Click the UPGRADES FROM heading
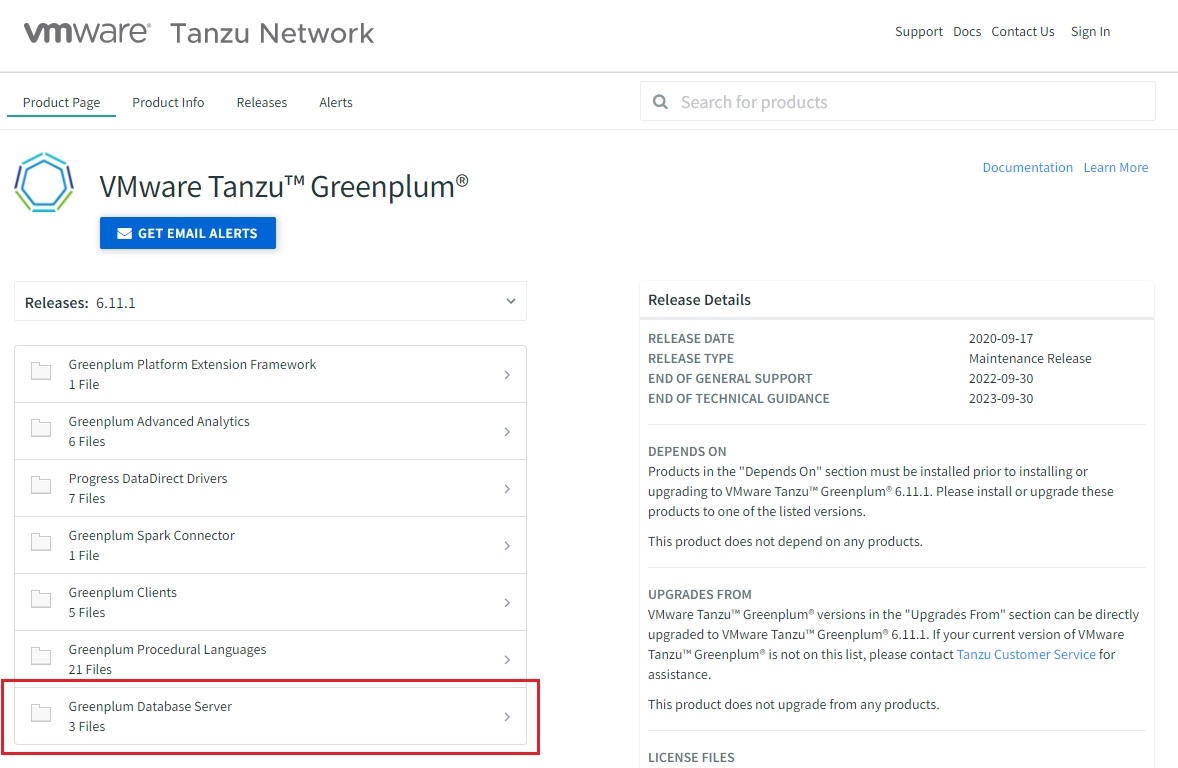This screenshot has height=768, width=1178. (x=699, y=594)
